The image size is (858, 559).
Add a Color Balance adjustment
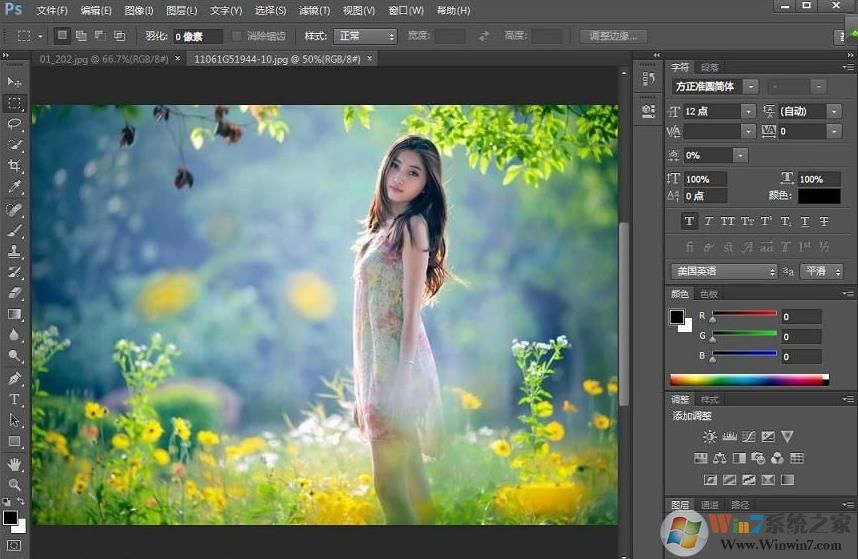[720, 458]
